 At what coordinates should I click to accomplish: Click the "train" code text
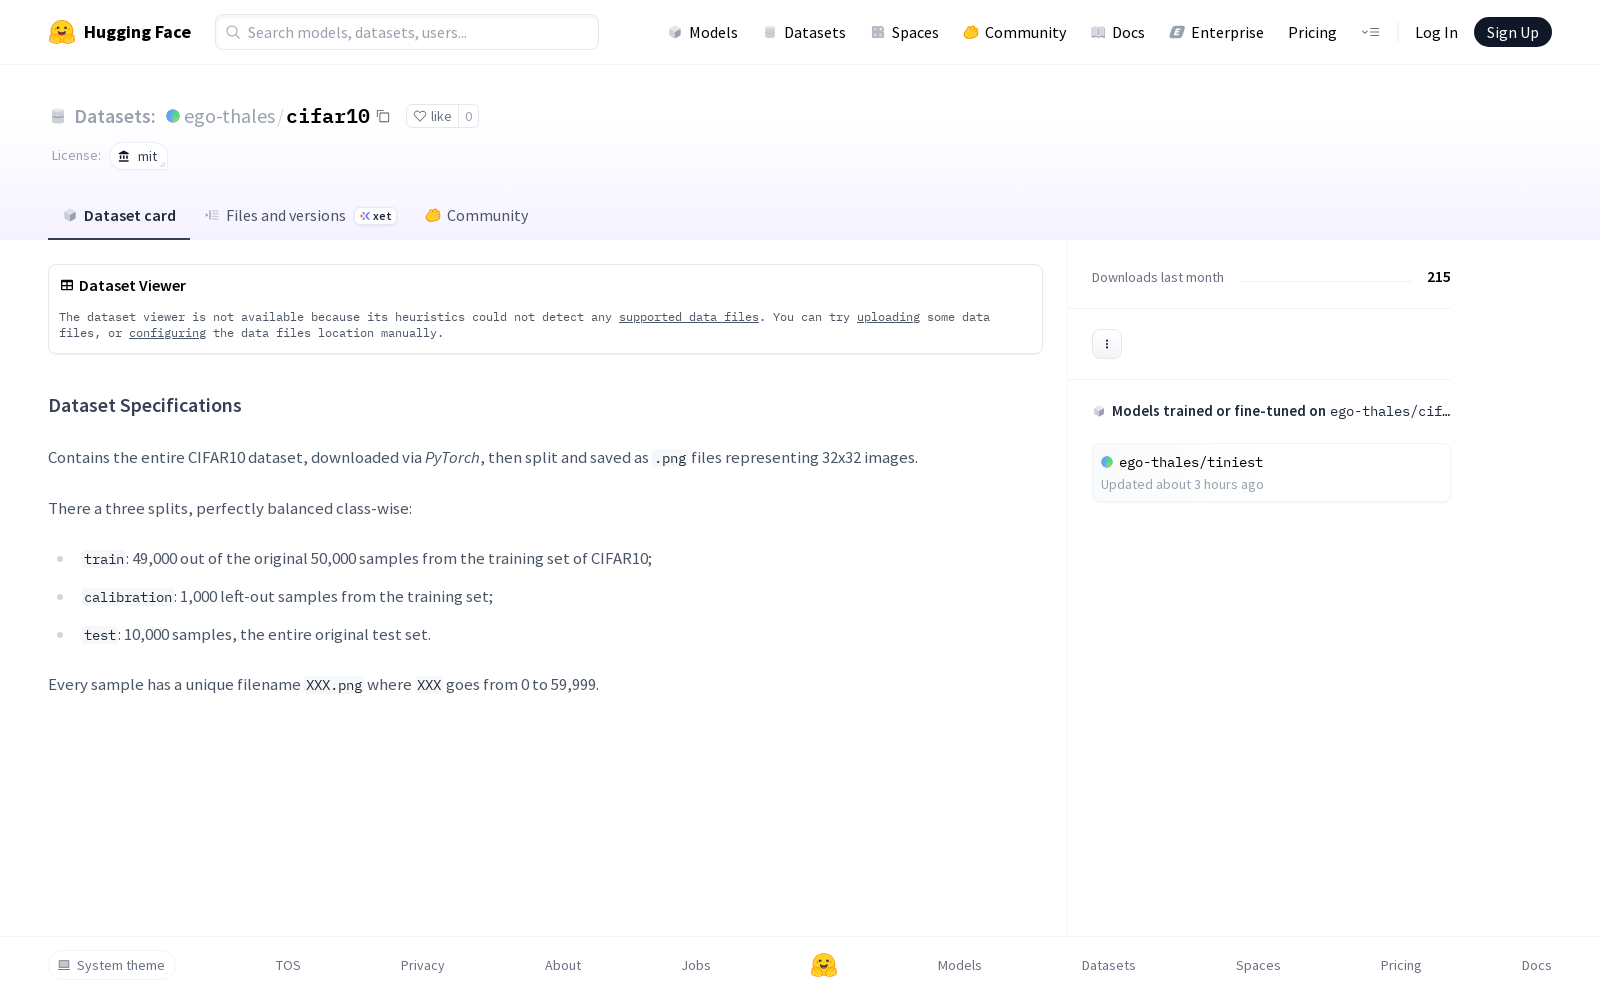tap(104, 559)
